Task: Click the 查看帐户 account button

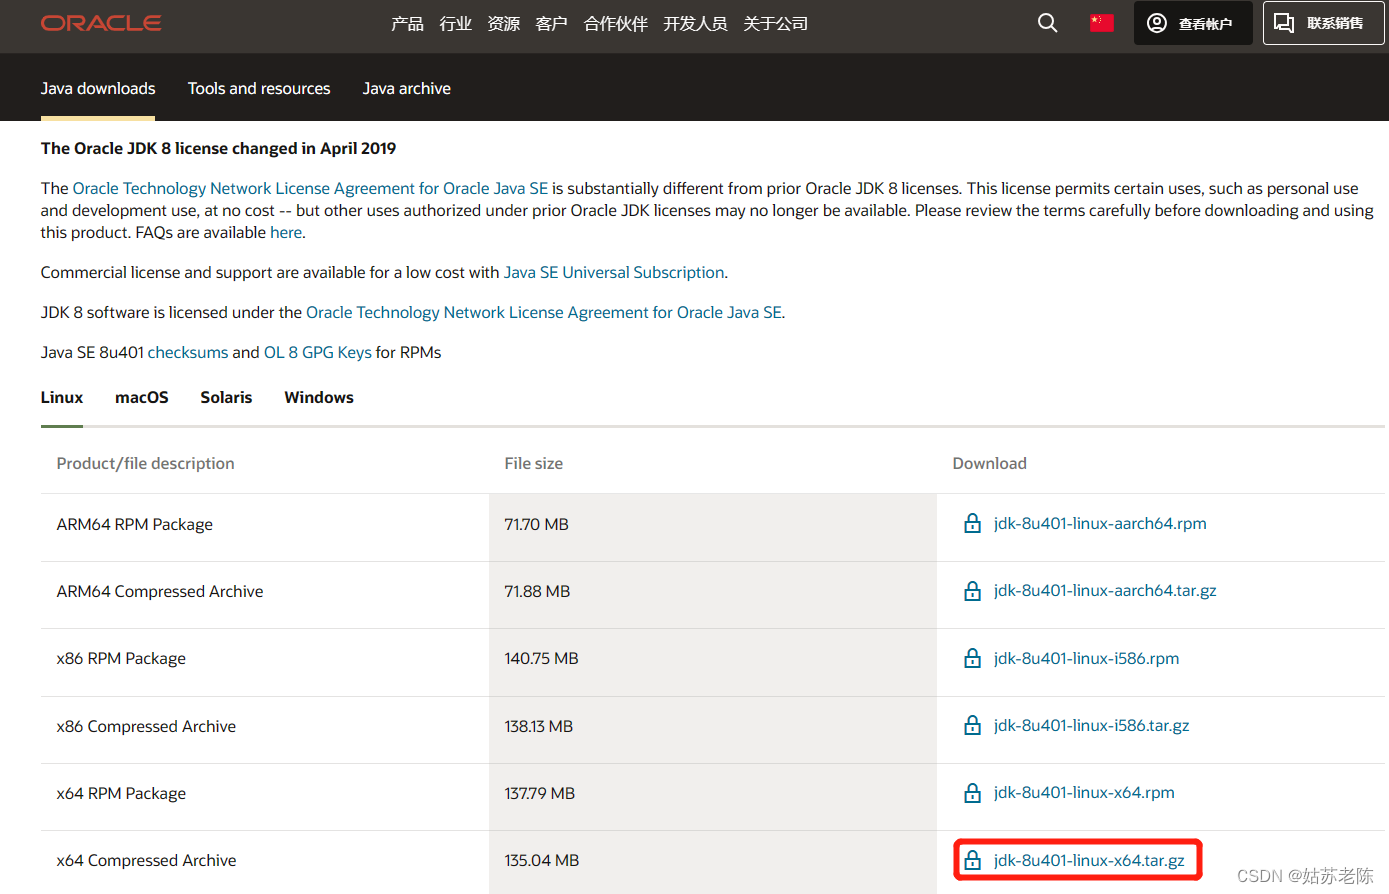Action: tap(1192, 23)
